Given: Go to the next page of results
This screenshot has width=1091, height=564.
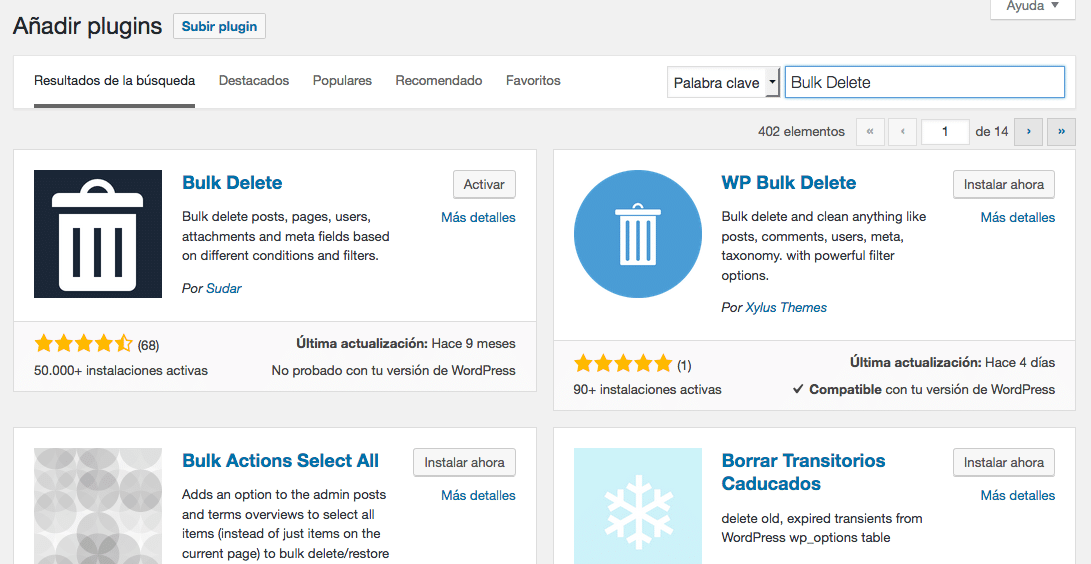Looking at the screenshot, I should [1028, 132].
